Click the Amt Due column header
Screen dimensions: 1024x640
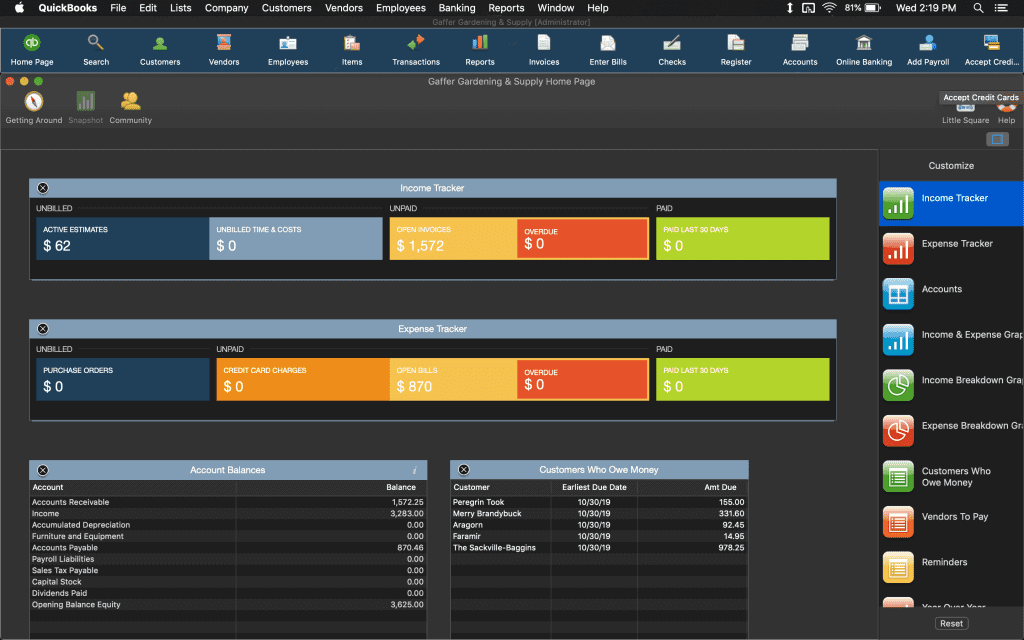pos(720,487)
